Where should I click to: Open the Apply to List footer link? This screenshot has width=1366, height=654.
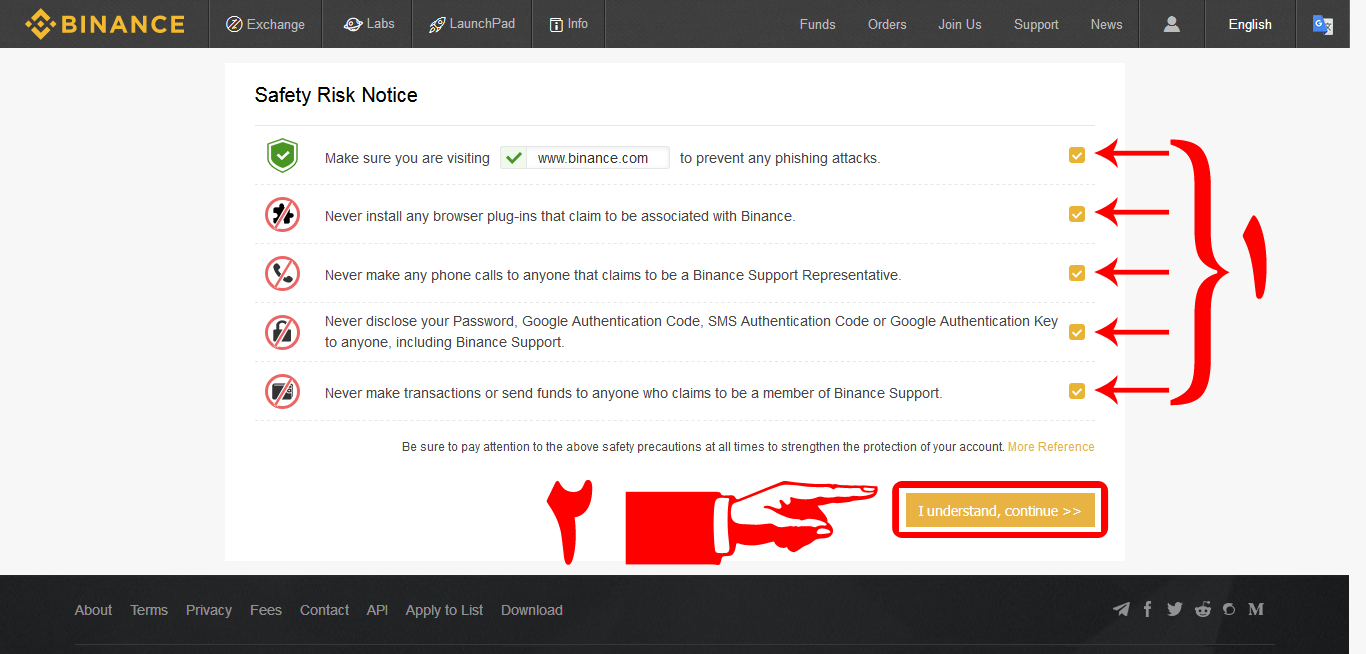tap(444, 610)
